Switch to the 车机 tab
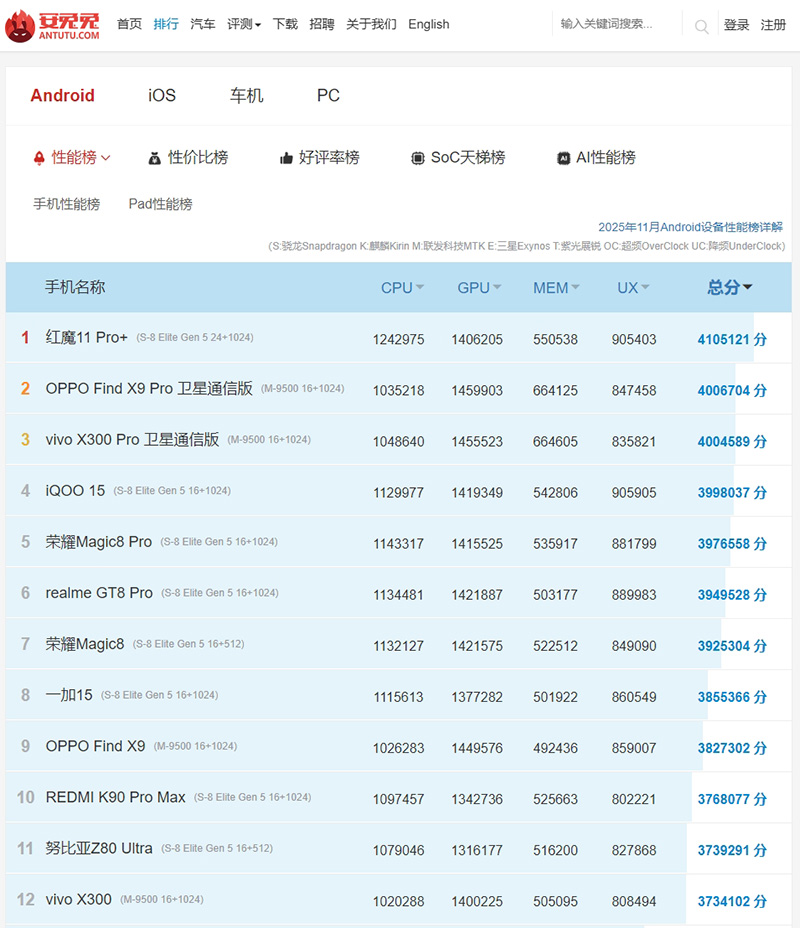Image resolution: width=800 pixels, height=928 pixels. point(246,96)
